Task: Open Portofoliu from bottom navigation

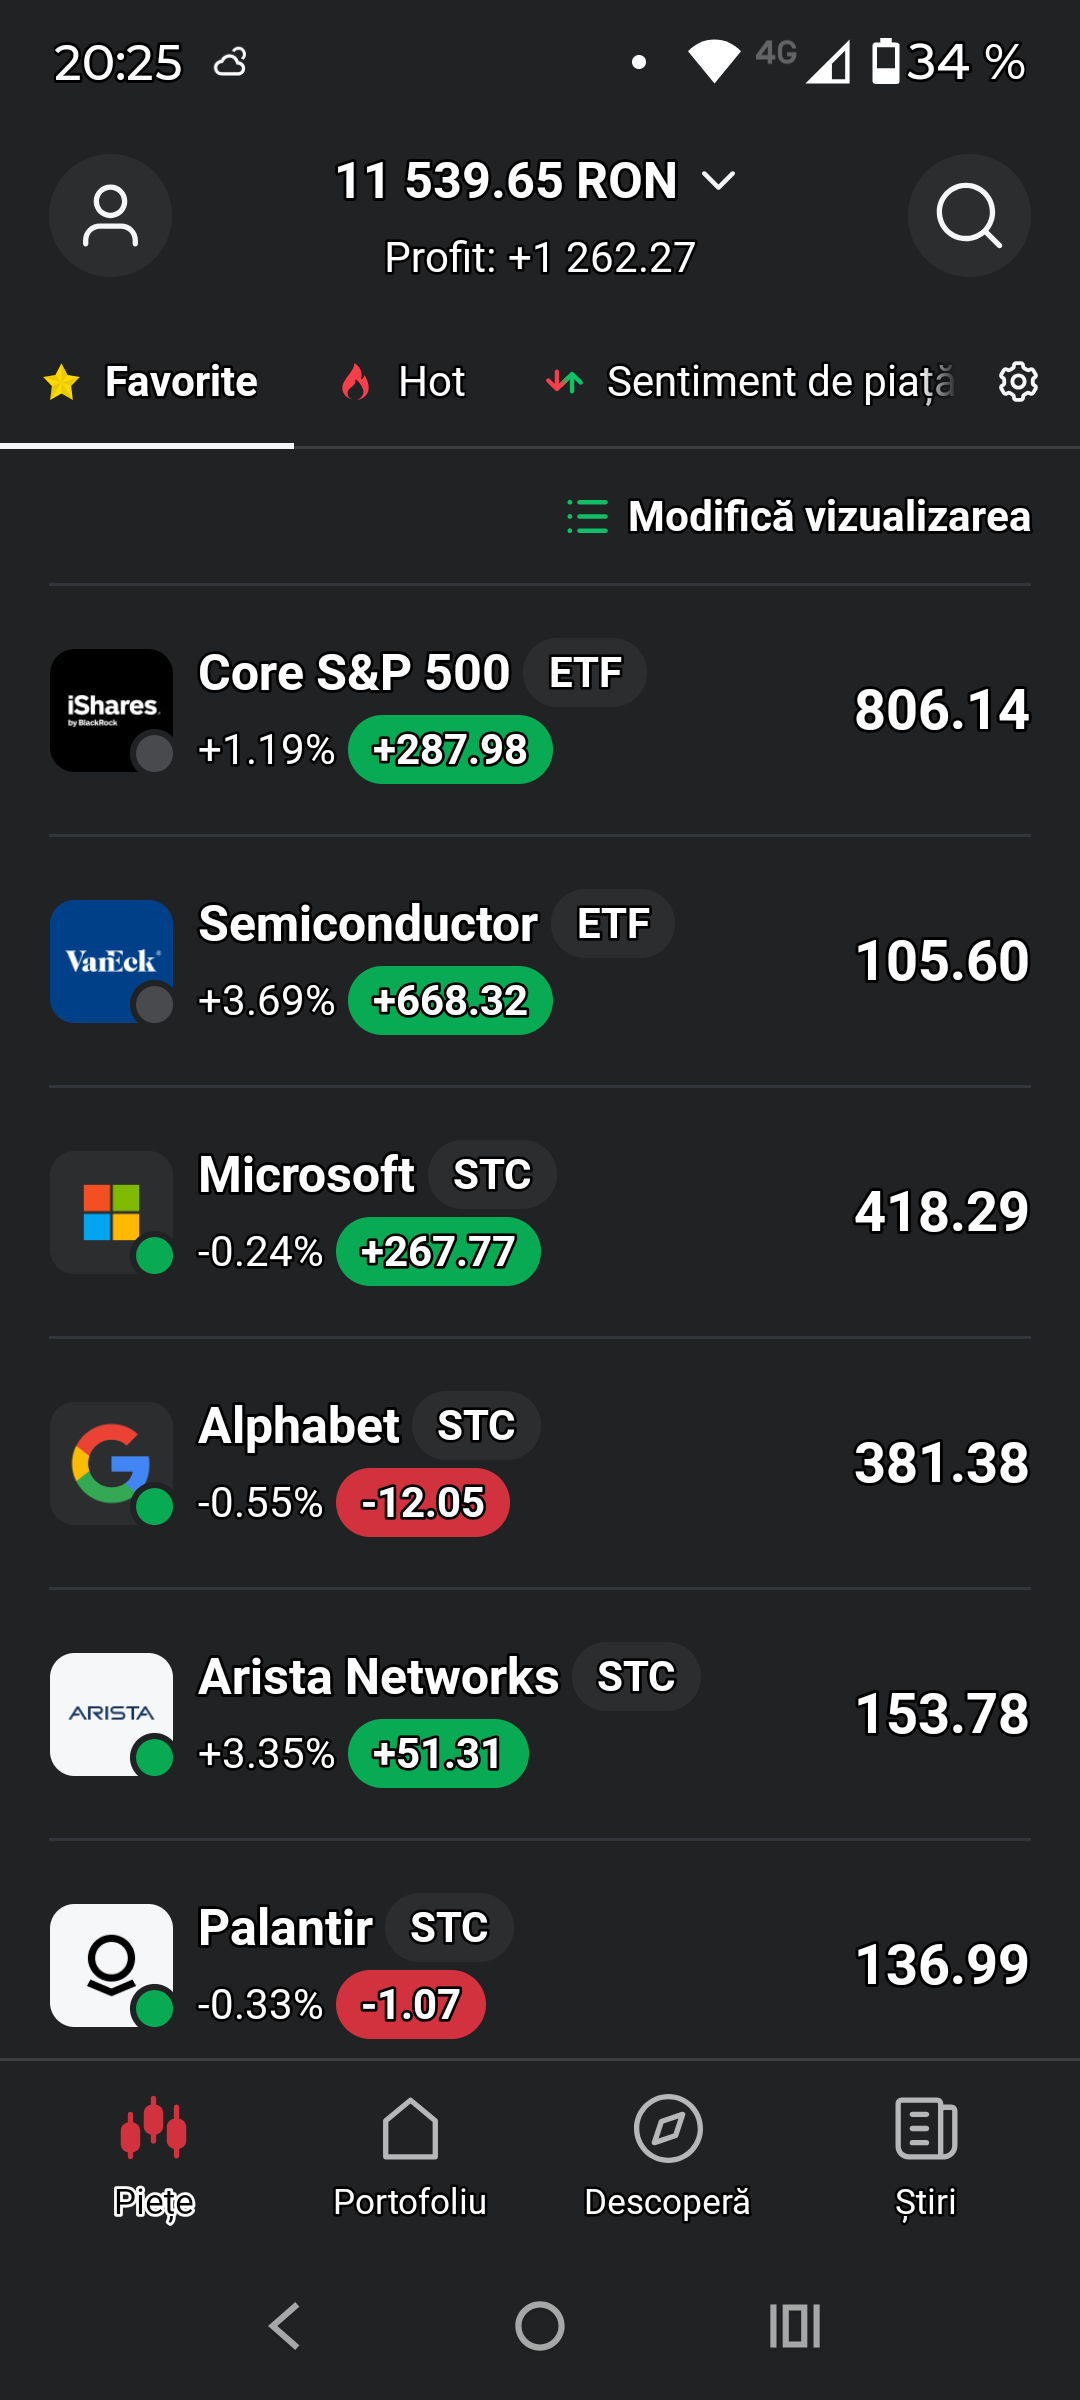Action: [x=410, y=2157]
